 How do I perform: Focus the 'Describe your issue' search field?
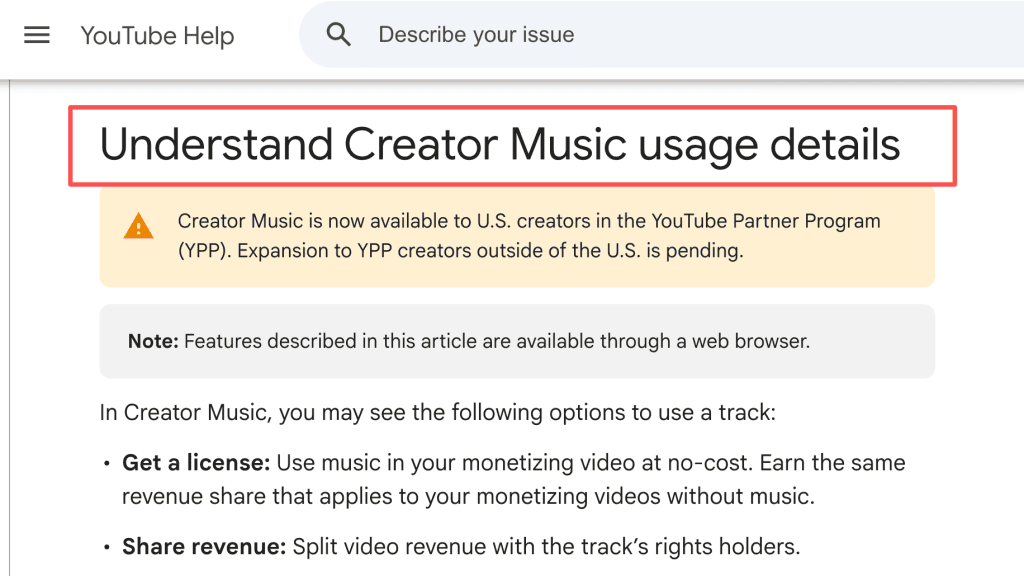point(662,35)
